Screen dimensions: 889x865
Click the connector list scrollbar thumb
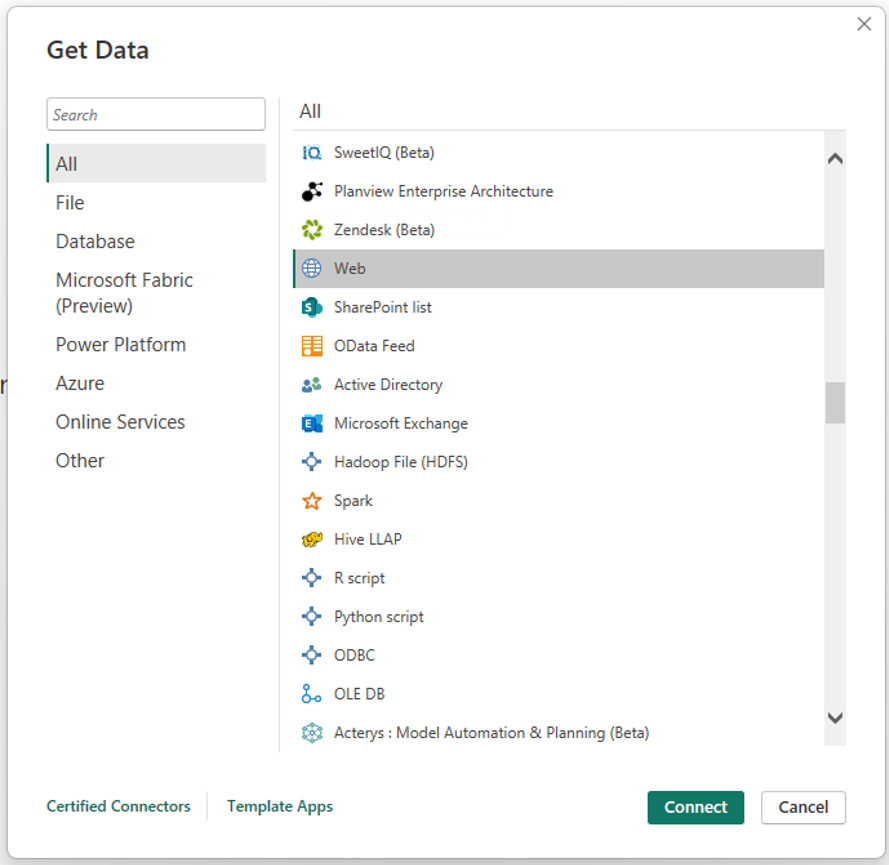[x=835, y=403]
